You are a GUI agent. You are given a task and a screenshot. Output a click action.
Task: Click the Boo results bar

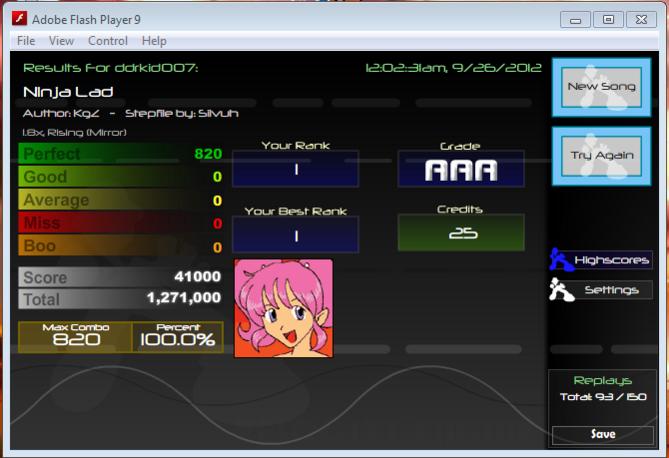tap(121, 246)
